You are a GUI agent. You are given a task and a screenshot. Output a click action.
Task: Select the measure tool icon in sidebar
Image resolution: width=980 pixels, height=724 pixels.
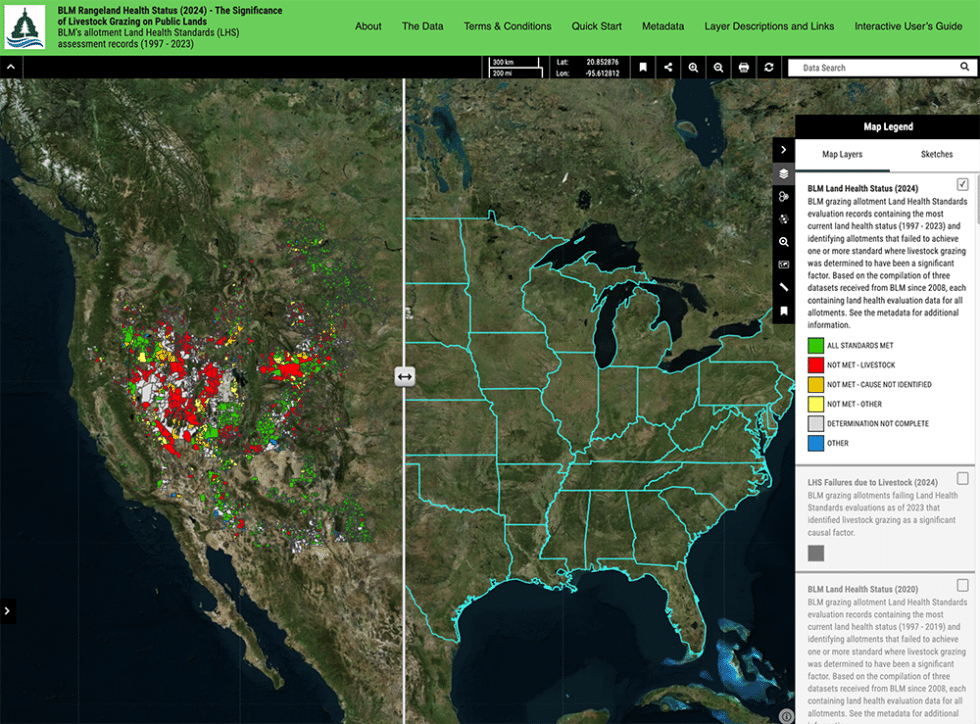click(782, 286)
